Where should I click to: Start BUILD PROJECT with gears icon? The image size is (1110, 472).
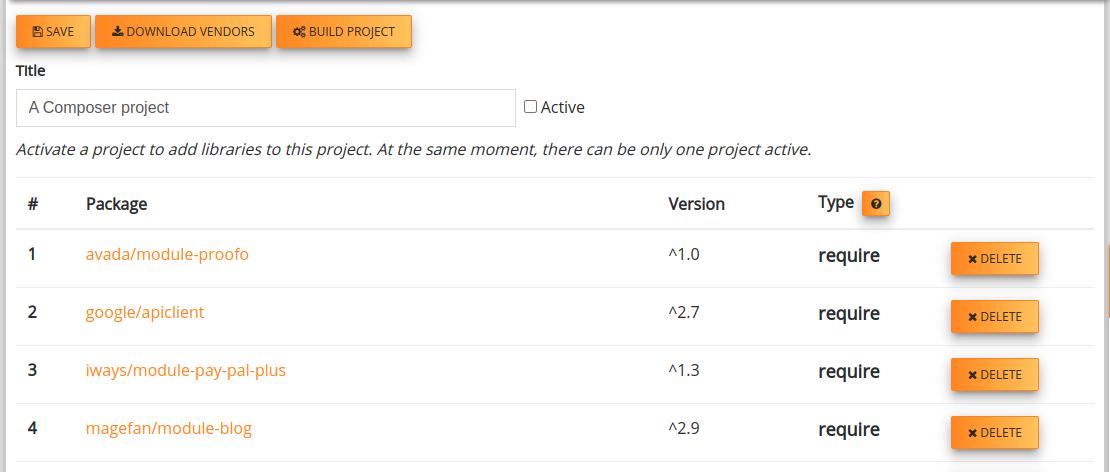coord(343,32)
